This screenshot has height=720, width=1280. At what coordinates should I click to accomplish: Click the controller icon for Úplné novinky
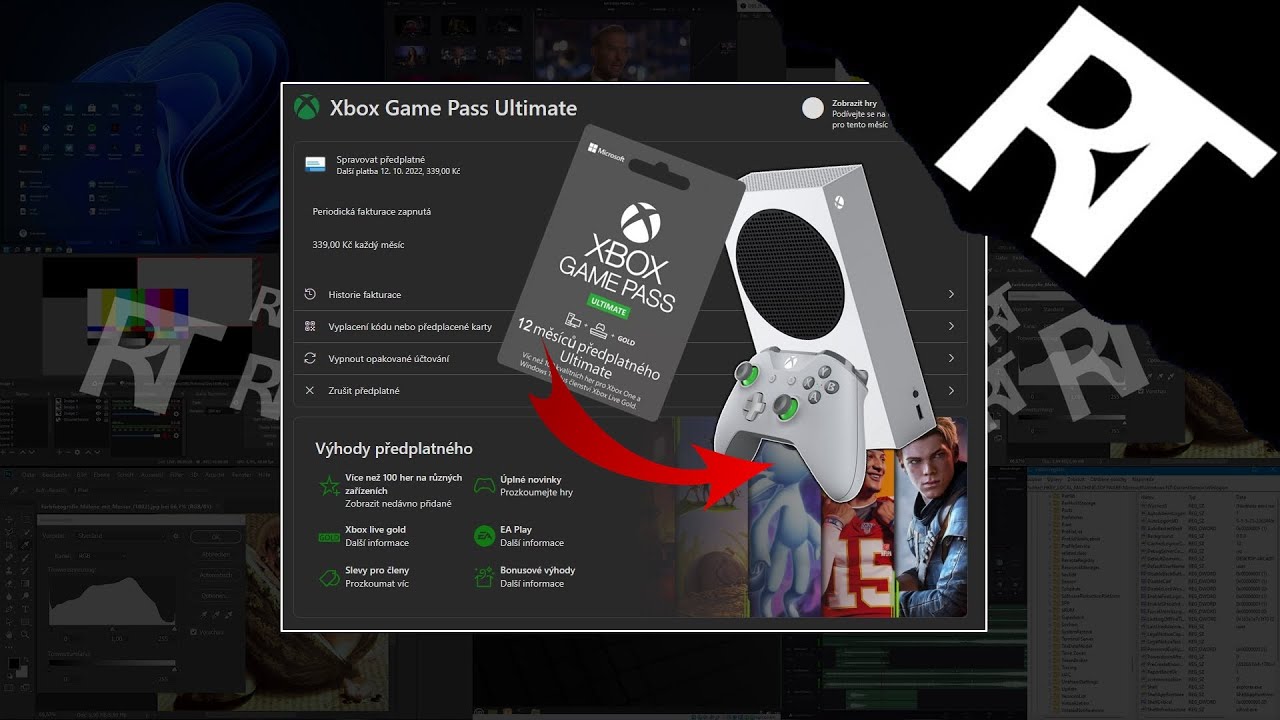click(484, 485)
